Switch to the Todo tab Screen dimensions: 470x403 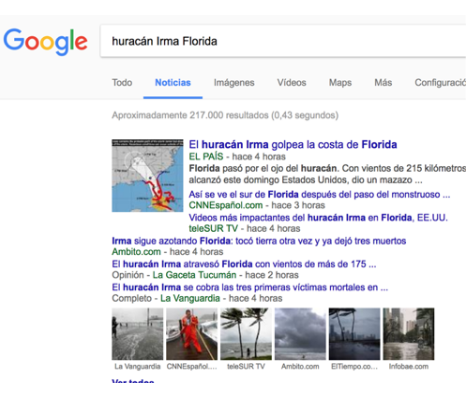[x=122, y=83]
